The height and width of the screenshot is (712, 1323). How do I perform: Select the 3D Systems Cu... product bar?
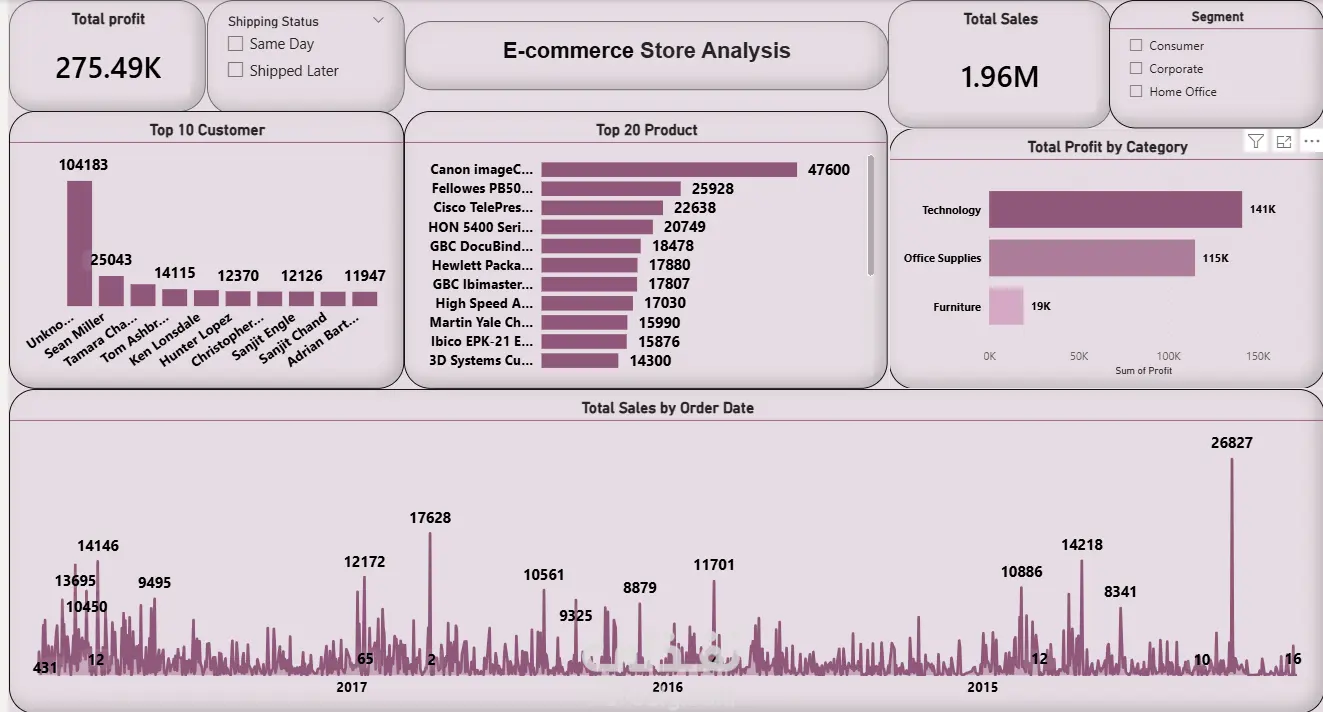(x=580, y=360)
